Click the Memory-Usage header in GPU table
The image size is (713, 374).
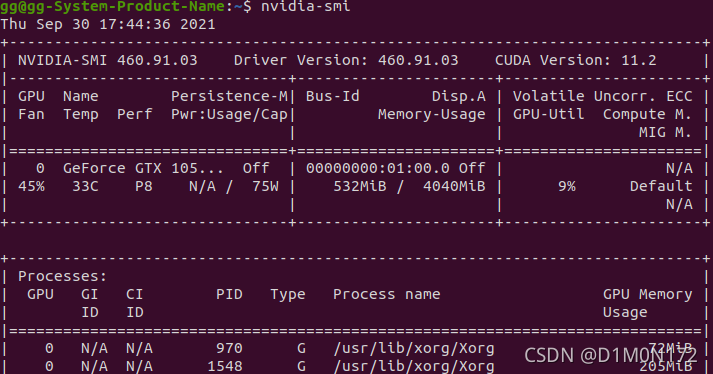[x=432, y=114]
